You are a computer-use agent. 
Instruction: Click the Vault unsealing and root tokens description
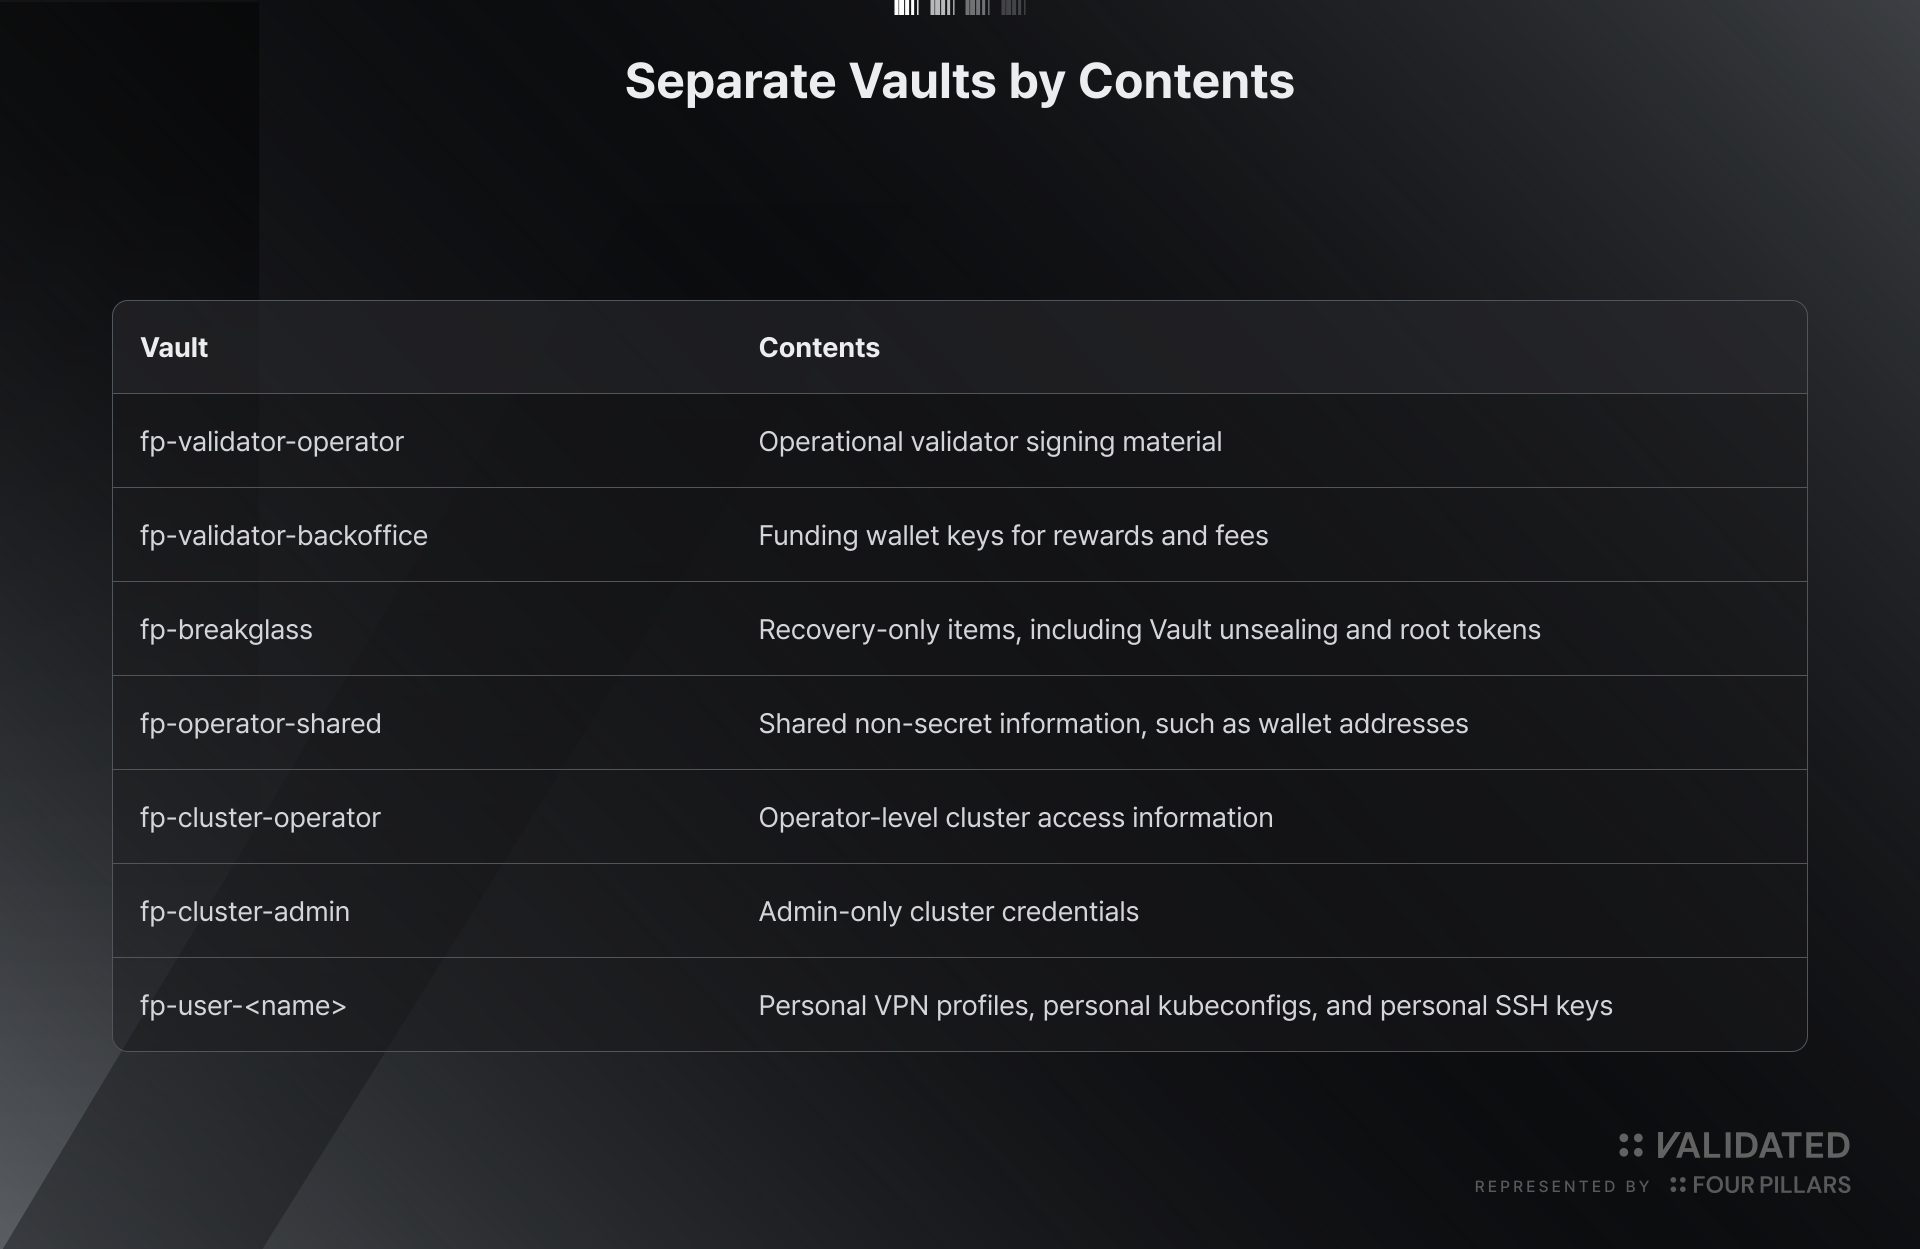[1150, 629]
